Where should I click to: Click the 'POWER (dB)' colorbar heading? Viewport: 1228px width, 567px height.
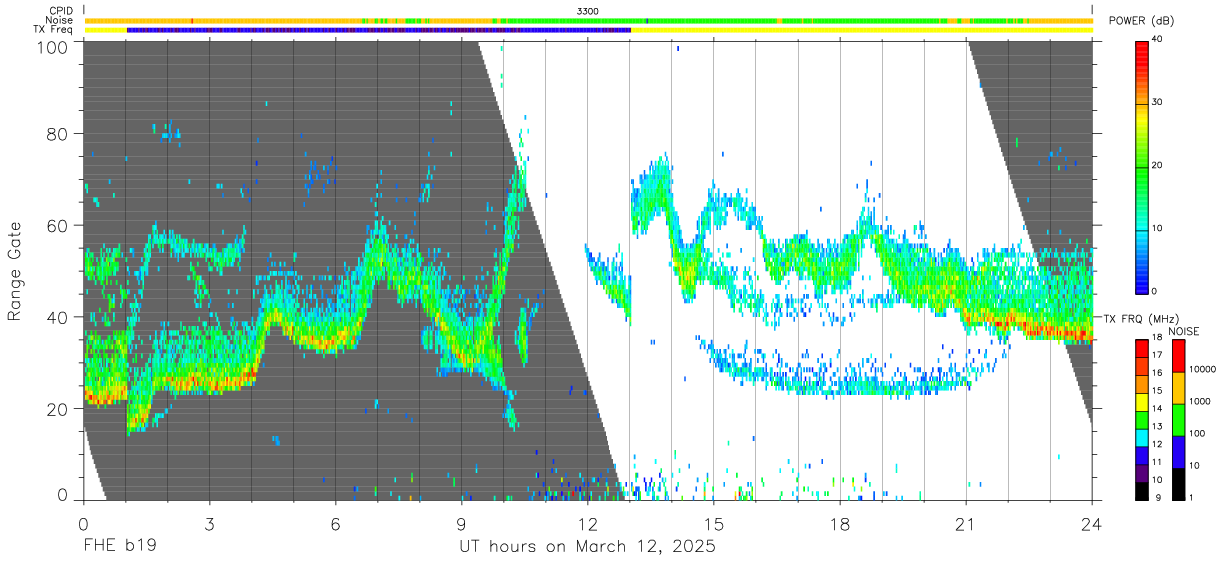coord(1142,20)
